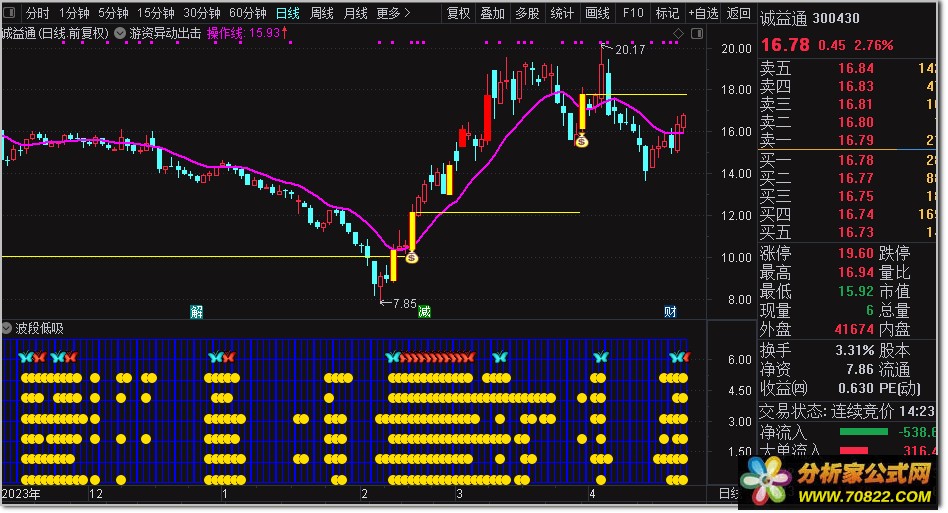Select the 卖三 ask price 16.81
The image size is (948, 513).
click(x=855, y=104)
